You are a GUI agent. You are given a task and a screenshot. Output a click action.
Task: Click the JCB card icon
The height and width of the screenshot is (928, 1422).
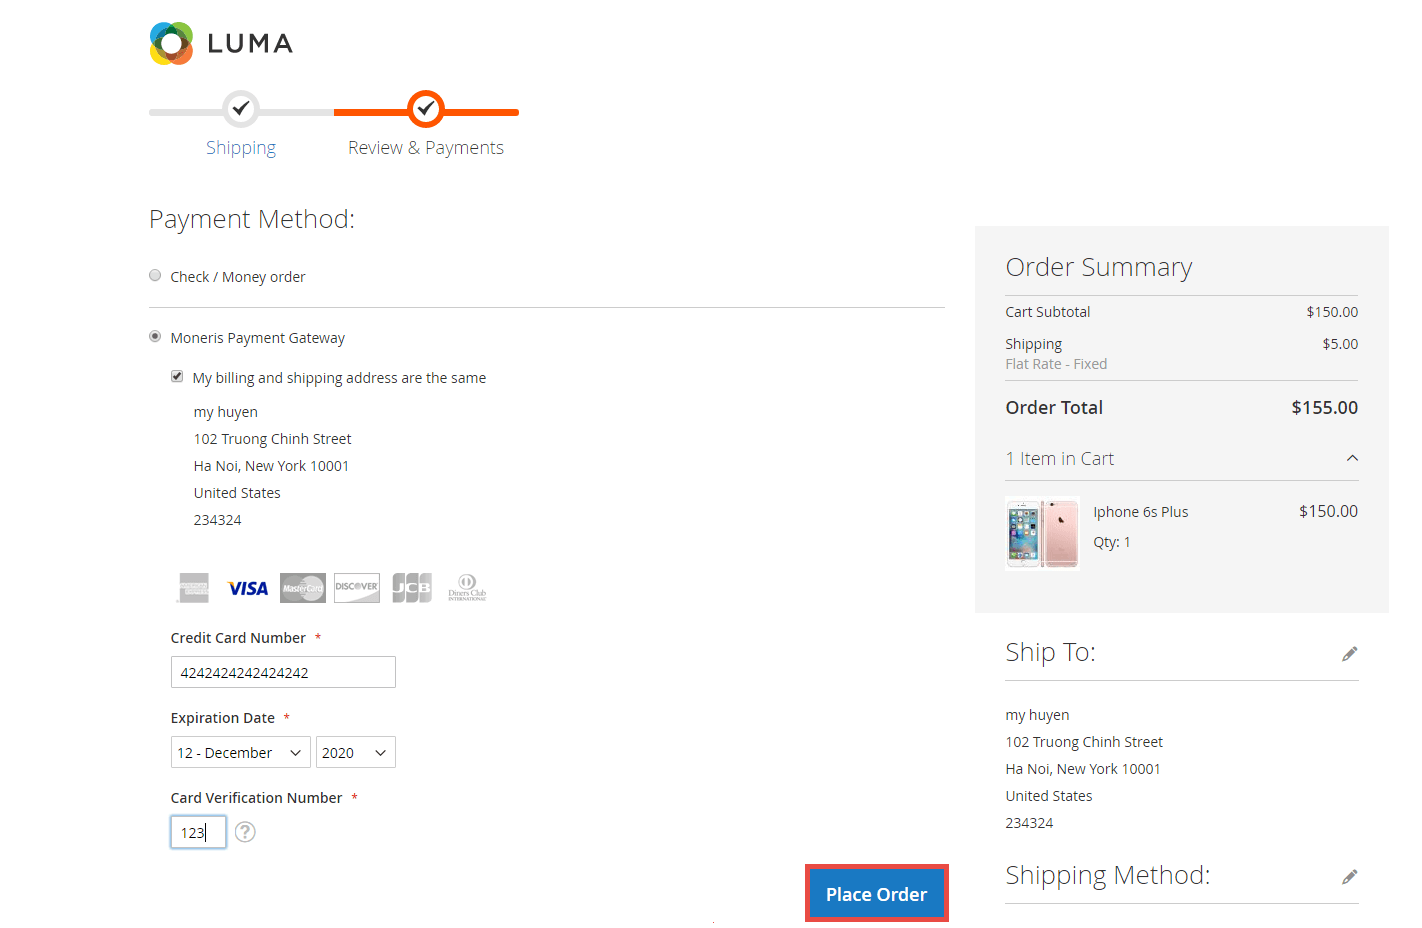pyautogui.click(x=412, y=588)
